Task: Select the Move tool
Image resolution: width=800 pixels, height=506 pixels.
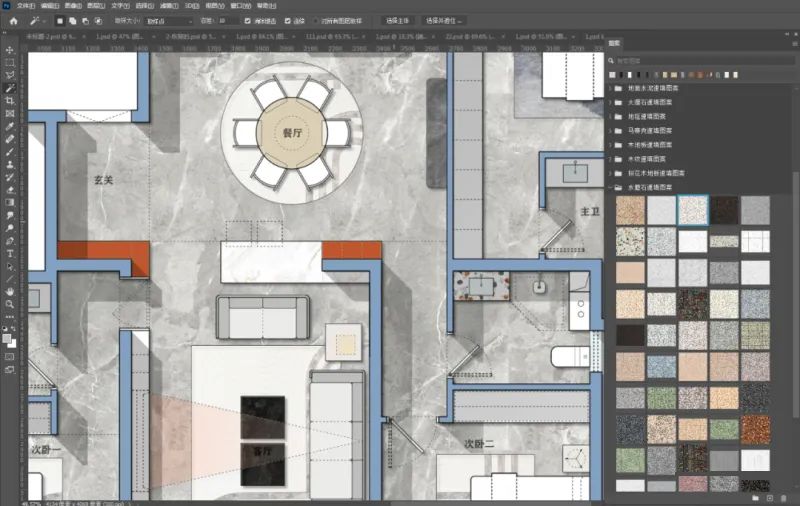Action: (x=9, y=49)
